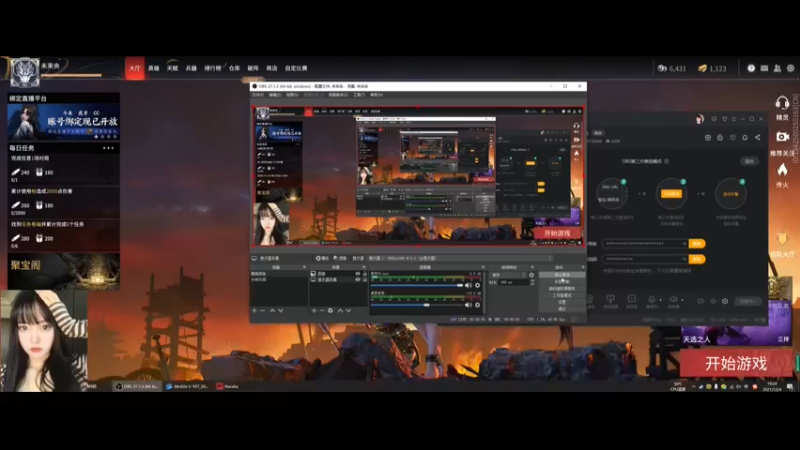Open the 英雄 heroes tab
The width and height of the screenshot is (800, 450).
click(x=154, y=68)
